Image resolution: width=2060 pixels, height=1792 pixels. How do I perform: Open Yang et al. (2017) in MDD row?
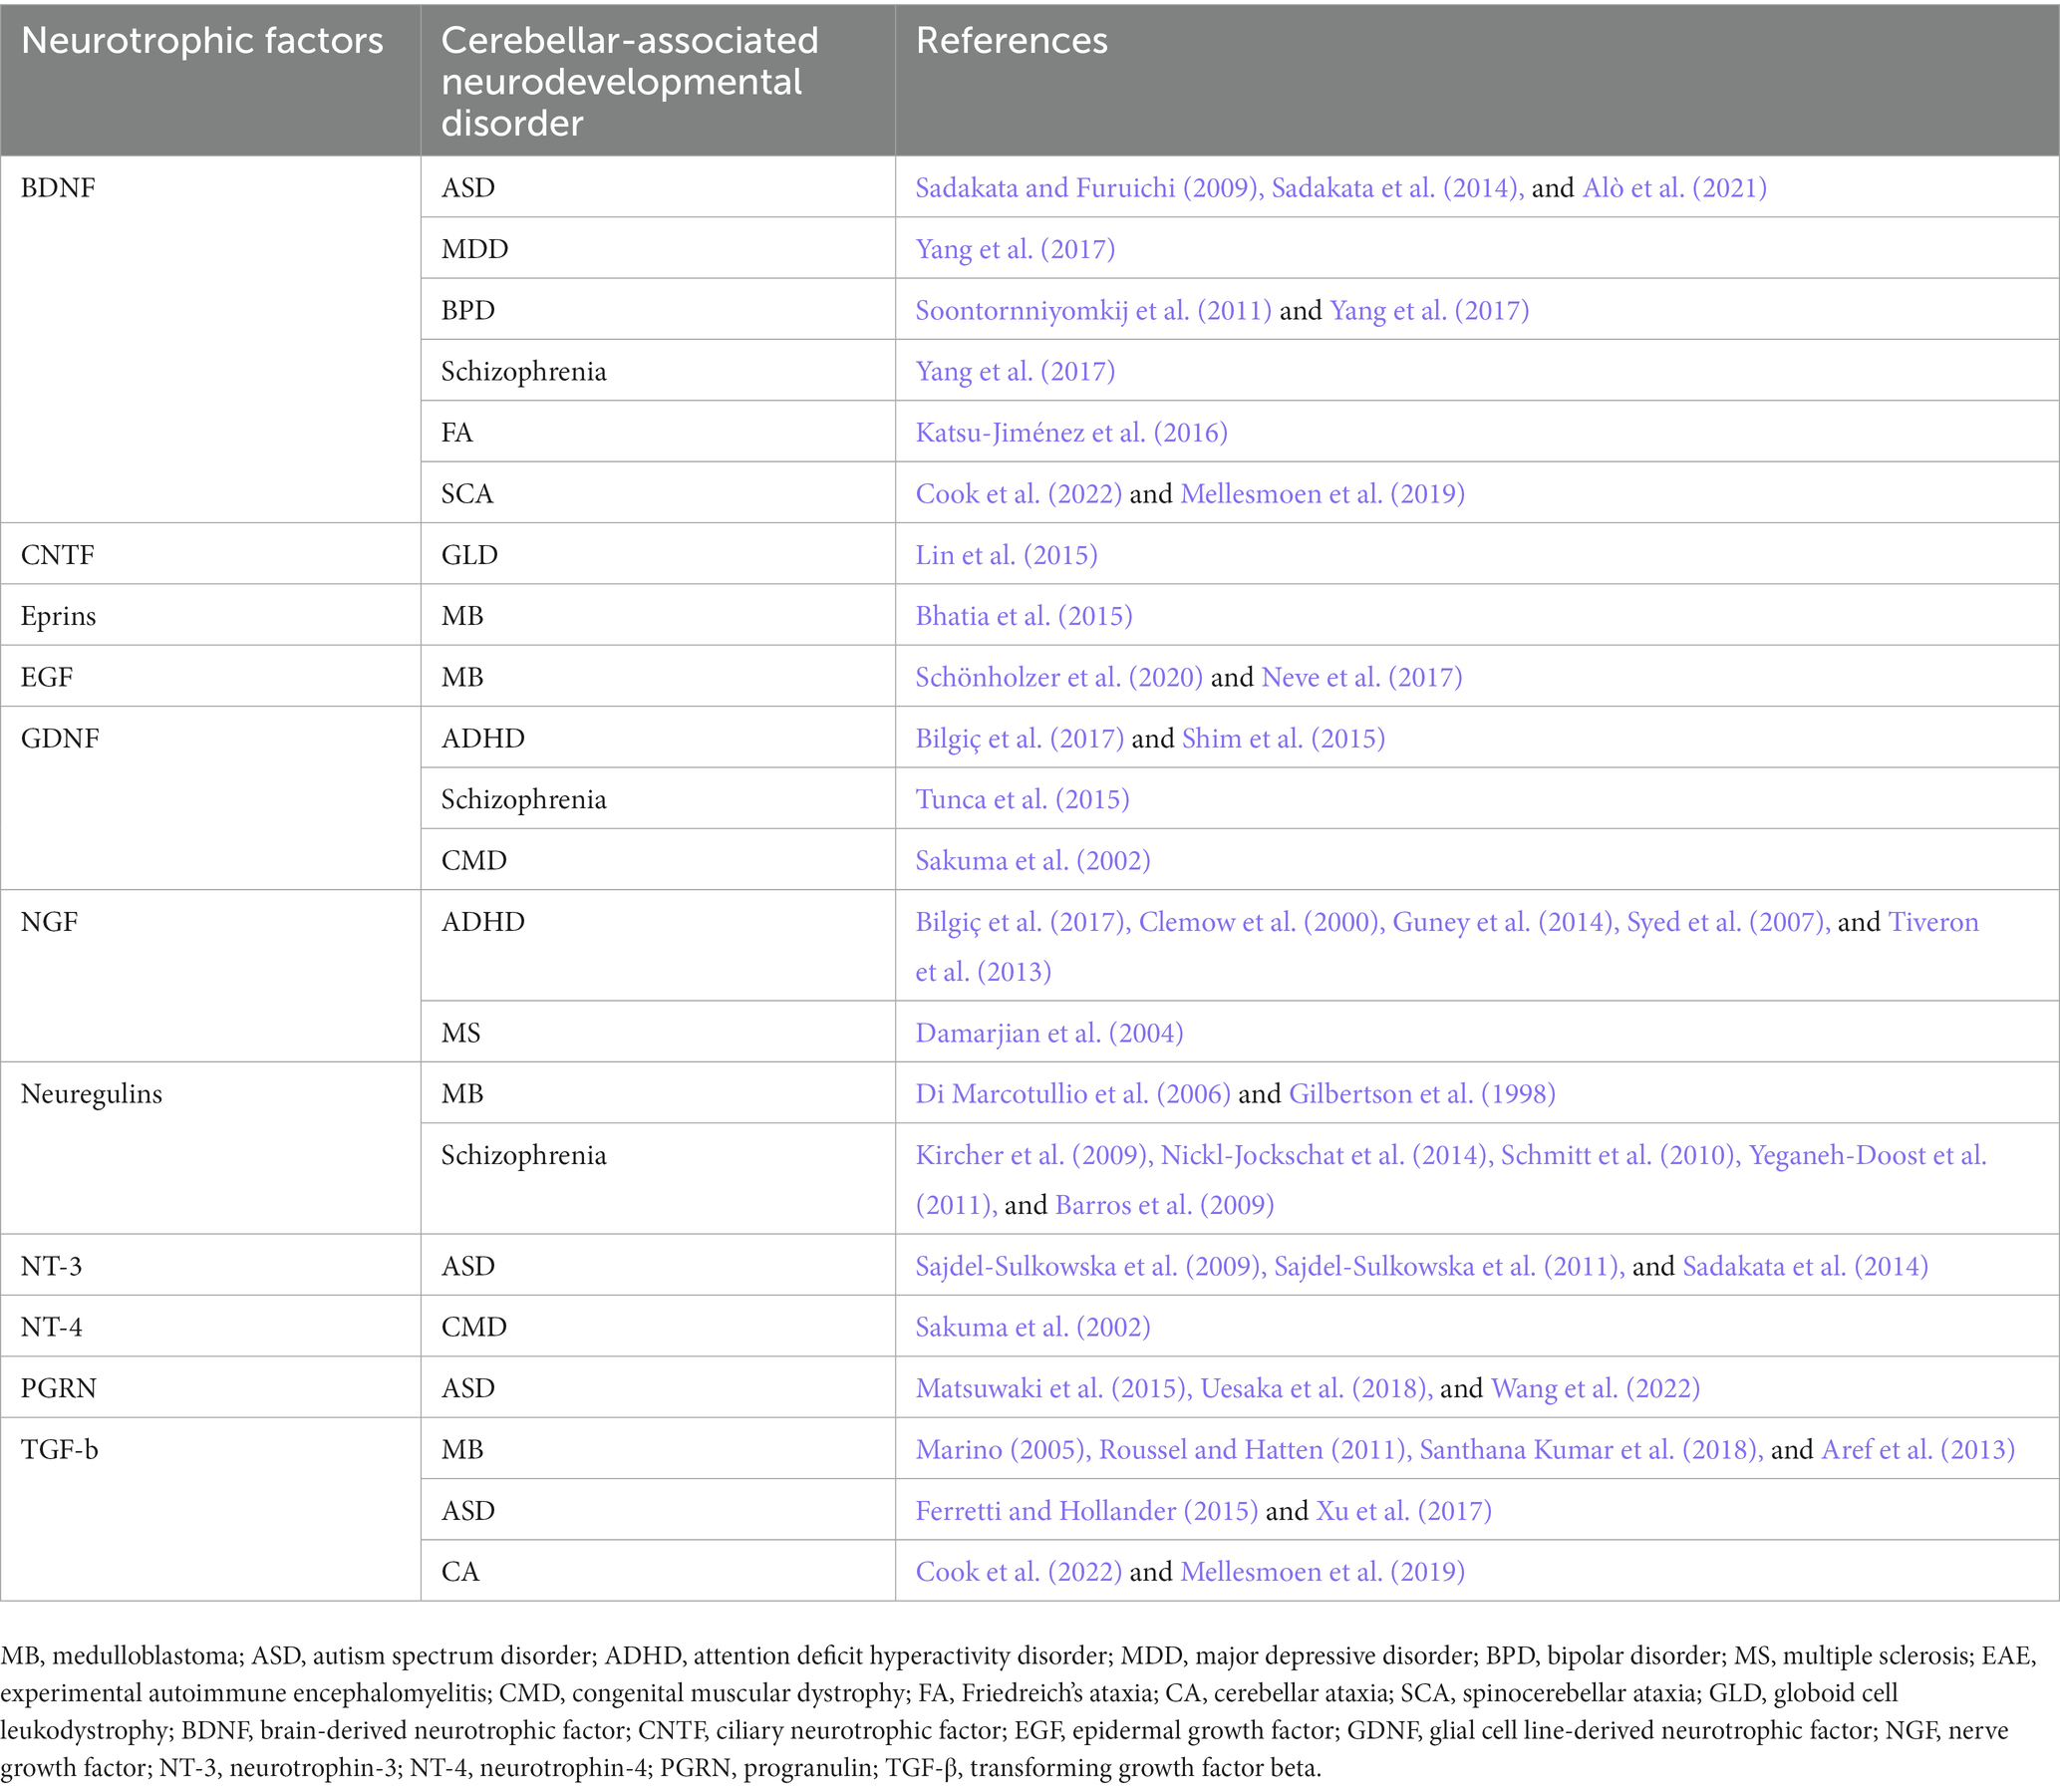[x=1015, y=249]
